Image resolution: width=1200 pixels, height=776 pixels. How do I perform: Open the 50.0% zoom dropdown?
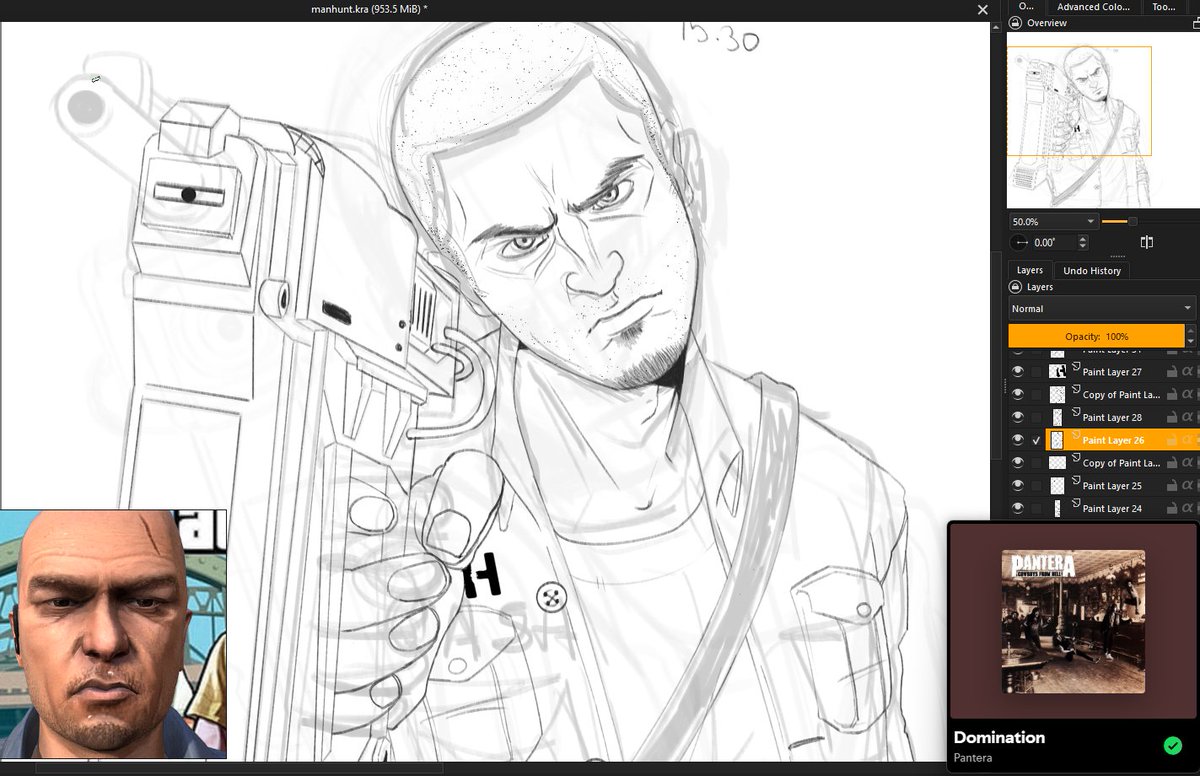coord(1053,221)
